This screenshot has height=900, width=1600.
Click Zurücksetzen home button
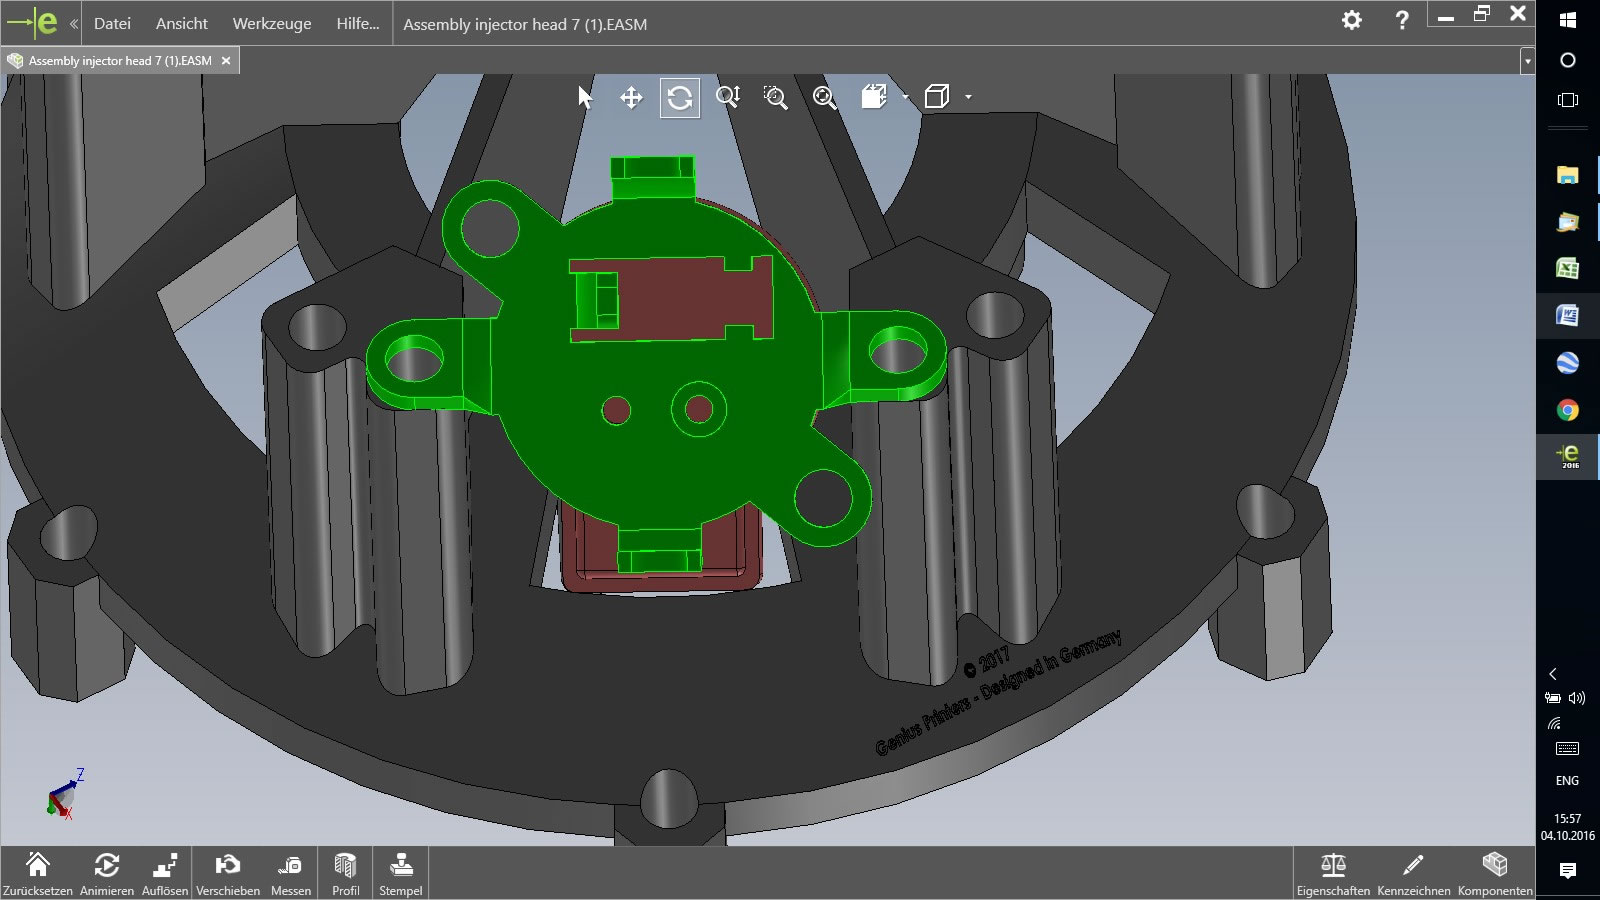tap(38, 873)
